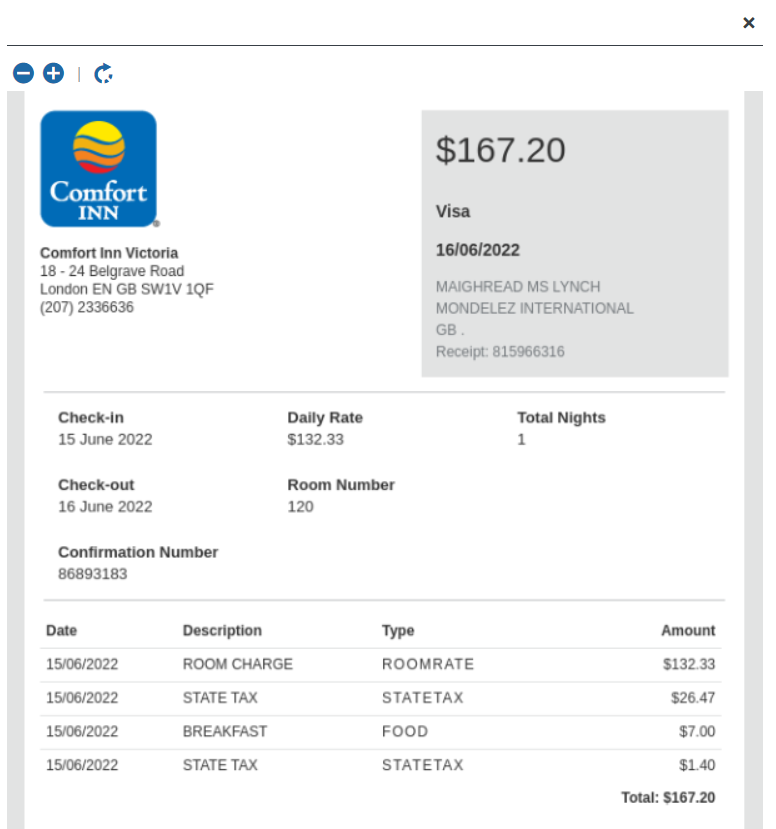
Task: Click the Daily Rate label
Action: point(325,418)
